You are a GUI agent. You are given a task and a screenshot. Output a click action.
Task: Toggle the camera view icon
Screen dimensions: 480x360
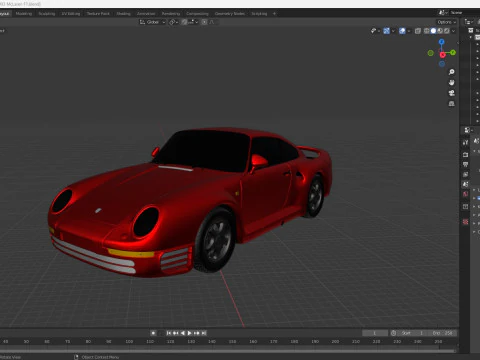point(452,93)
